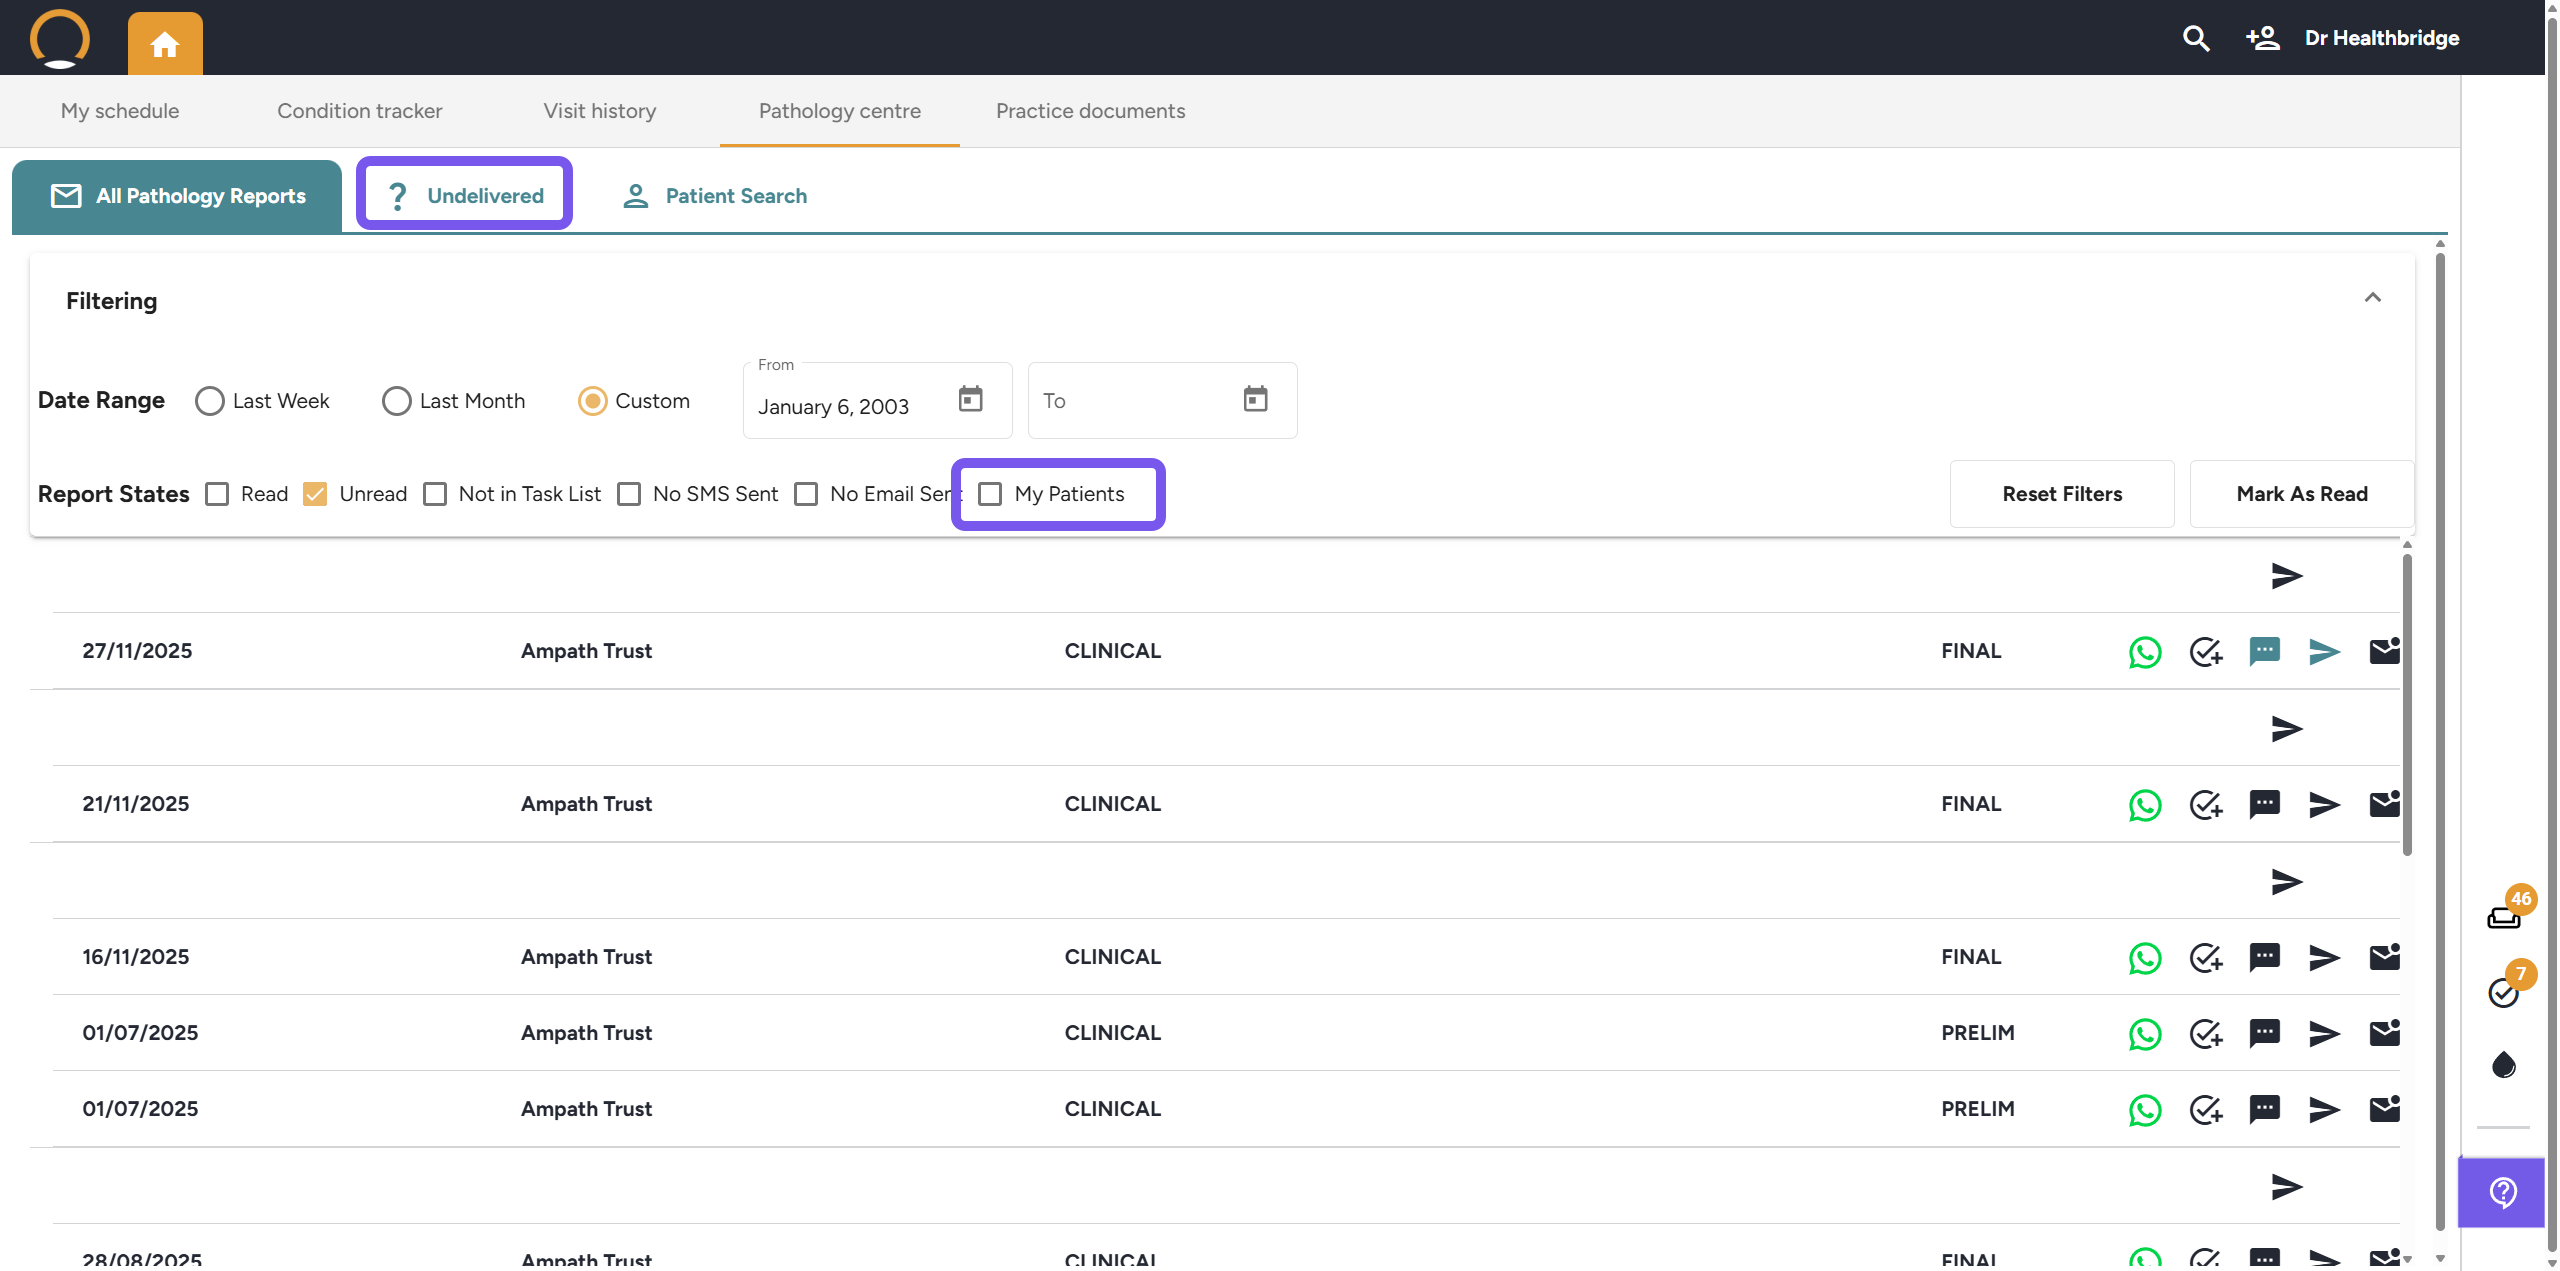Uncheck the Unread checkbox
Image resolution: width=2560 pixels, height=1271 pixels.
315,494
